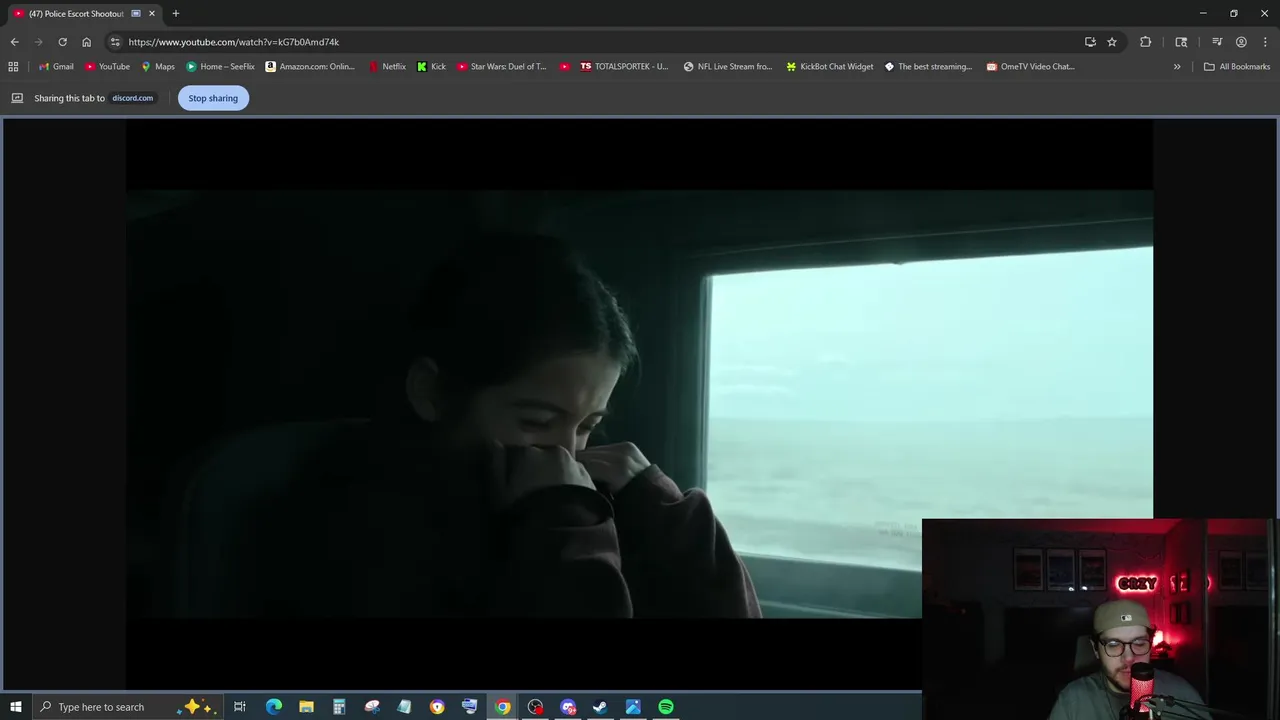The image size is (1280, 720).
Task: Switch to Google Chrome on taskbar
Action: [502, 707]
